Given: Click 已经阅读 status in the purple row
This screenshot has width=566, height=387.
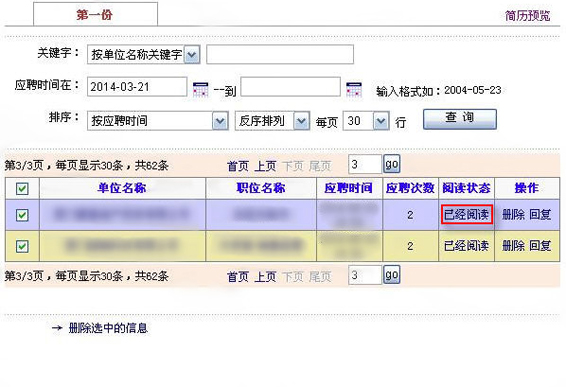Looking at the screenshot, I should (466, 214).
